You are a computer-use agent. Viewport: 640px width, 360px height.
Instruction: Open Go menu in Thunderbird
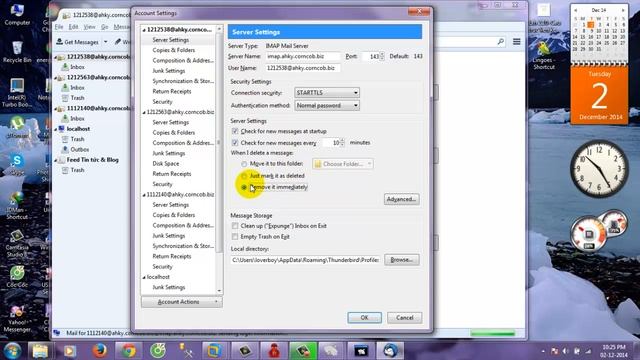pos(104,27)
